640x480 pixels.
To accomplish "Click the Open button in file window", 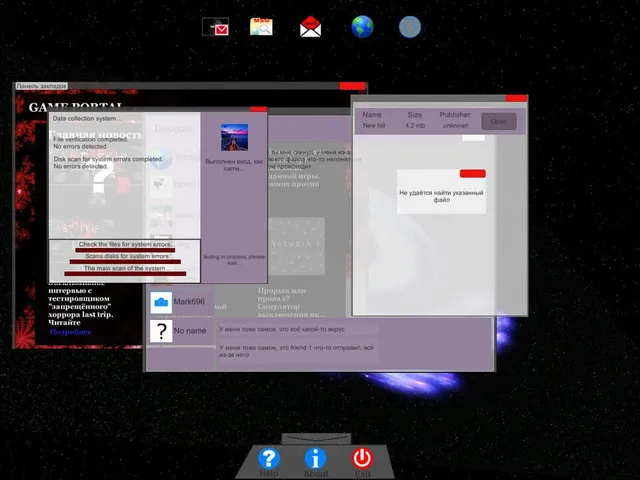I will tap(499, 121).
